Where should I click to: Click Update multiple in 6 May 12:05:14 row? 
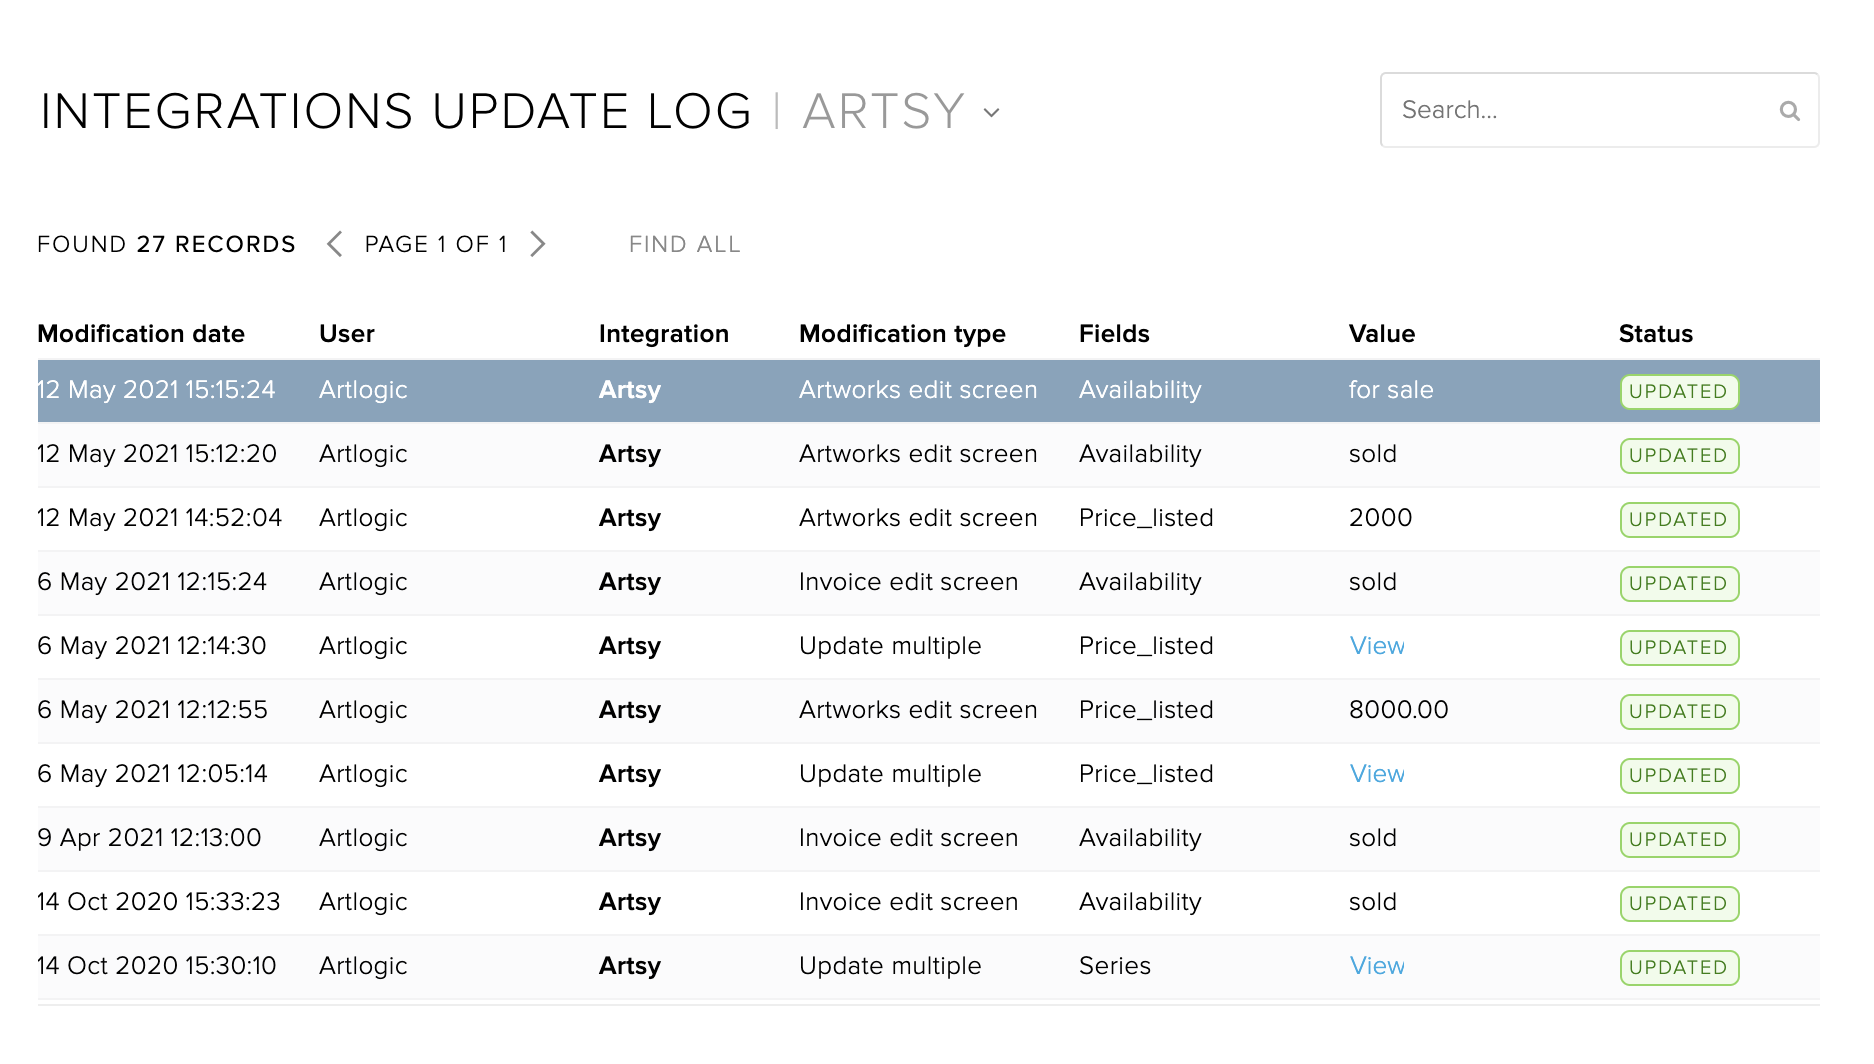(x=890, y=774)
